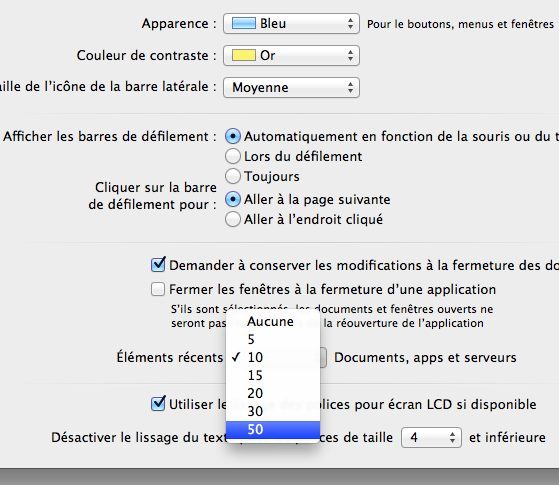
Task: Select Lors du défilement radio button
Action: (233, 156)
